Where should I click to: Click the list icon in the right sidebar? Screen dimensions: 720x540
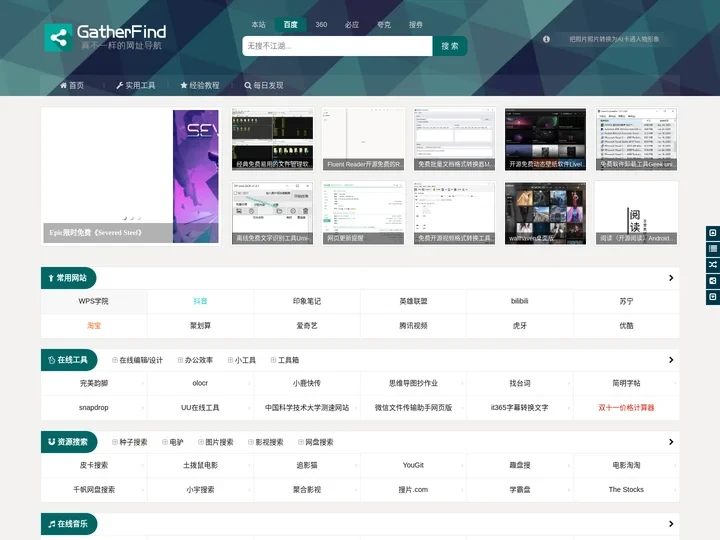click(x=713, y=249)
